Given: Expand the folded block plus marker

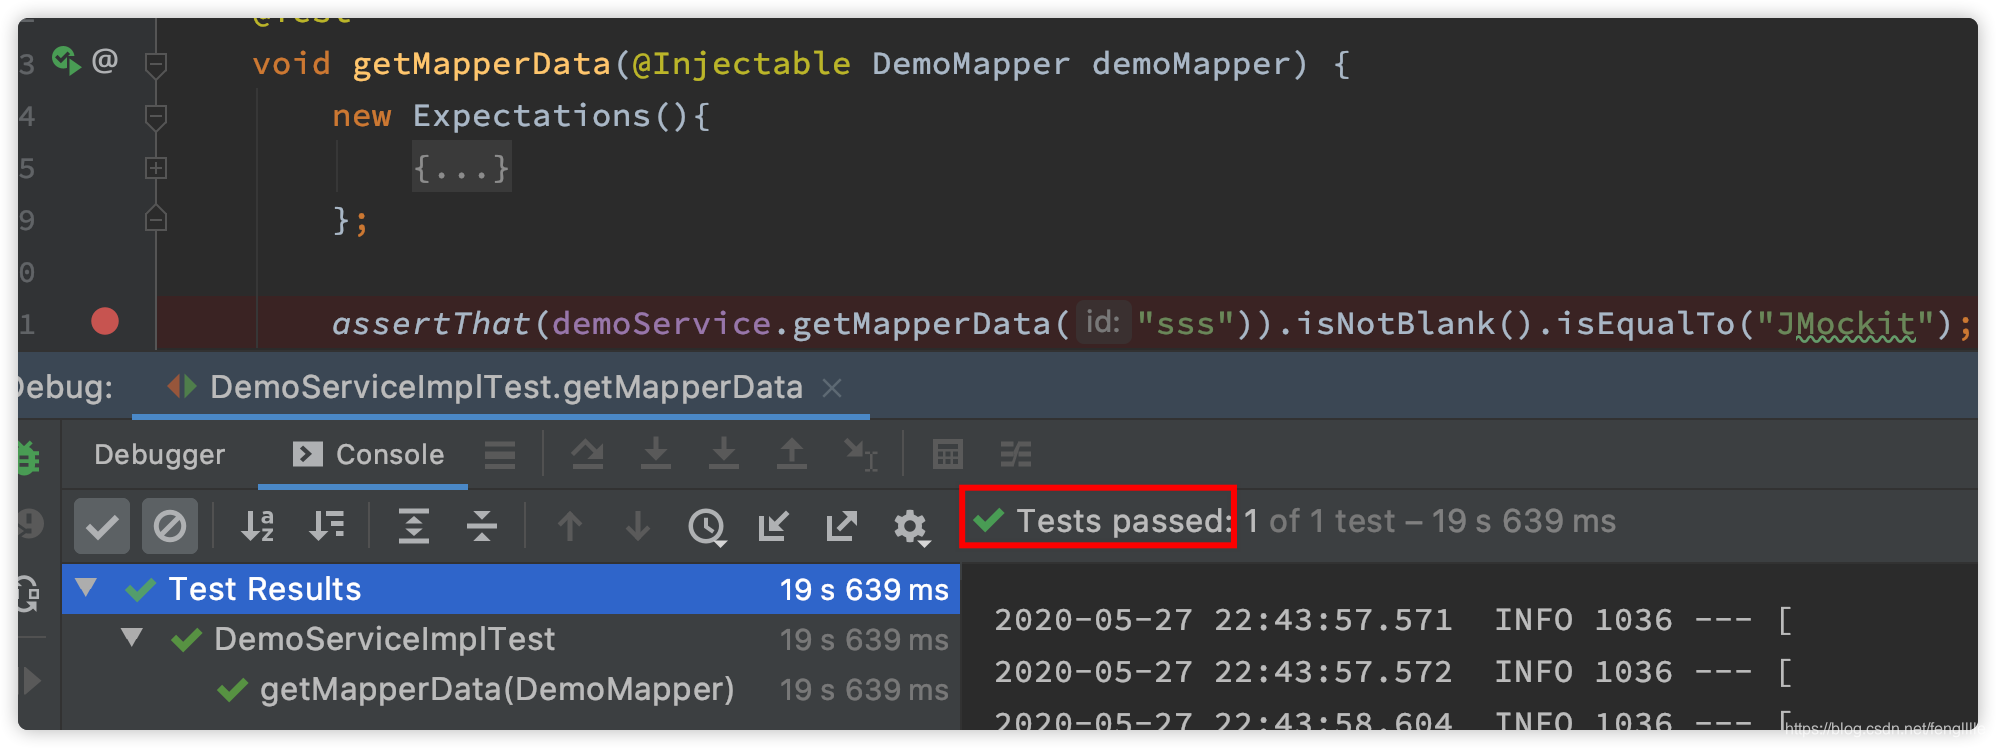Looking at the screenshot, I should coord(156,168).
